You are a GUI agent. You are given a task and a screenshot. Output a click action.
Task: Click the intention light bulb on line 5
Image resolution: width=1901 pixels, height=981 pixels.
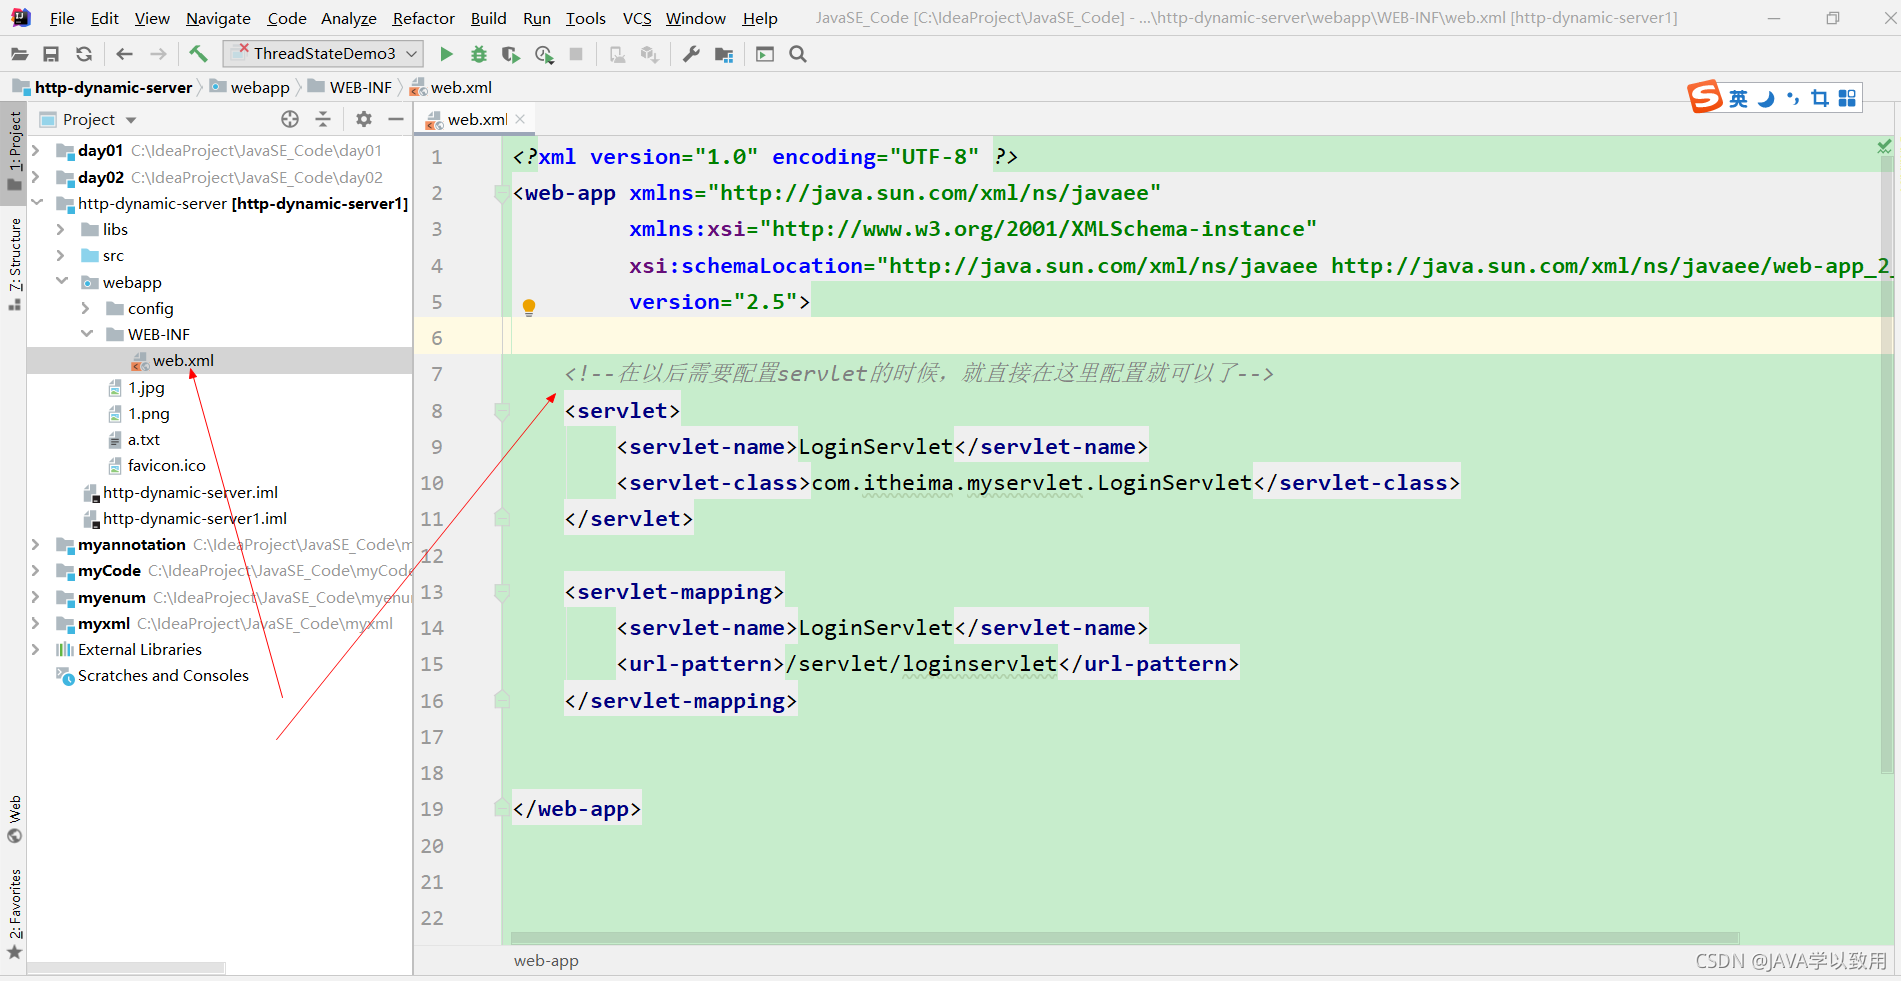529,307
